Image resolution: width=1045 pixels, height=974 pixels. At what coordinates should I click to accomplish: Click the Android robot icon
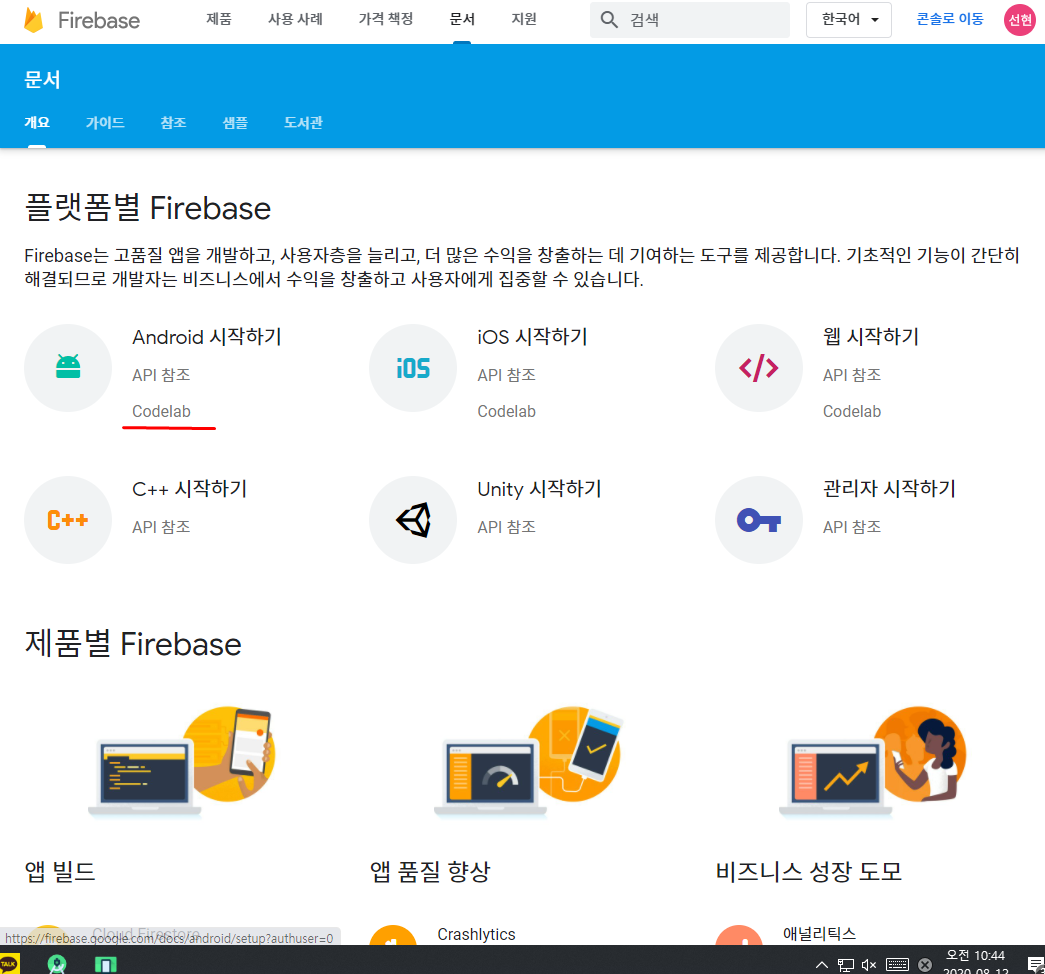click(68, 367)
